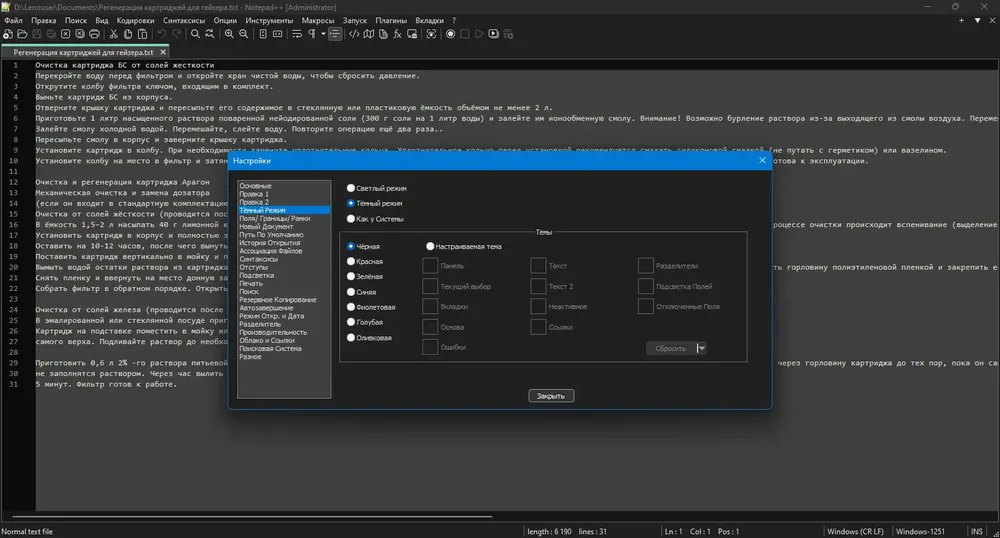The height and width of the screenshot is (538, 1000).
Task: Click the Start macro recording icon
Action: (450, 34)
